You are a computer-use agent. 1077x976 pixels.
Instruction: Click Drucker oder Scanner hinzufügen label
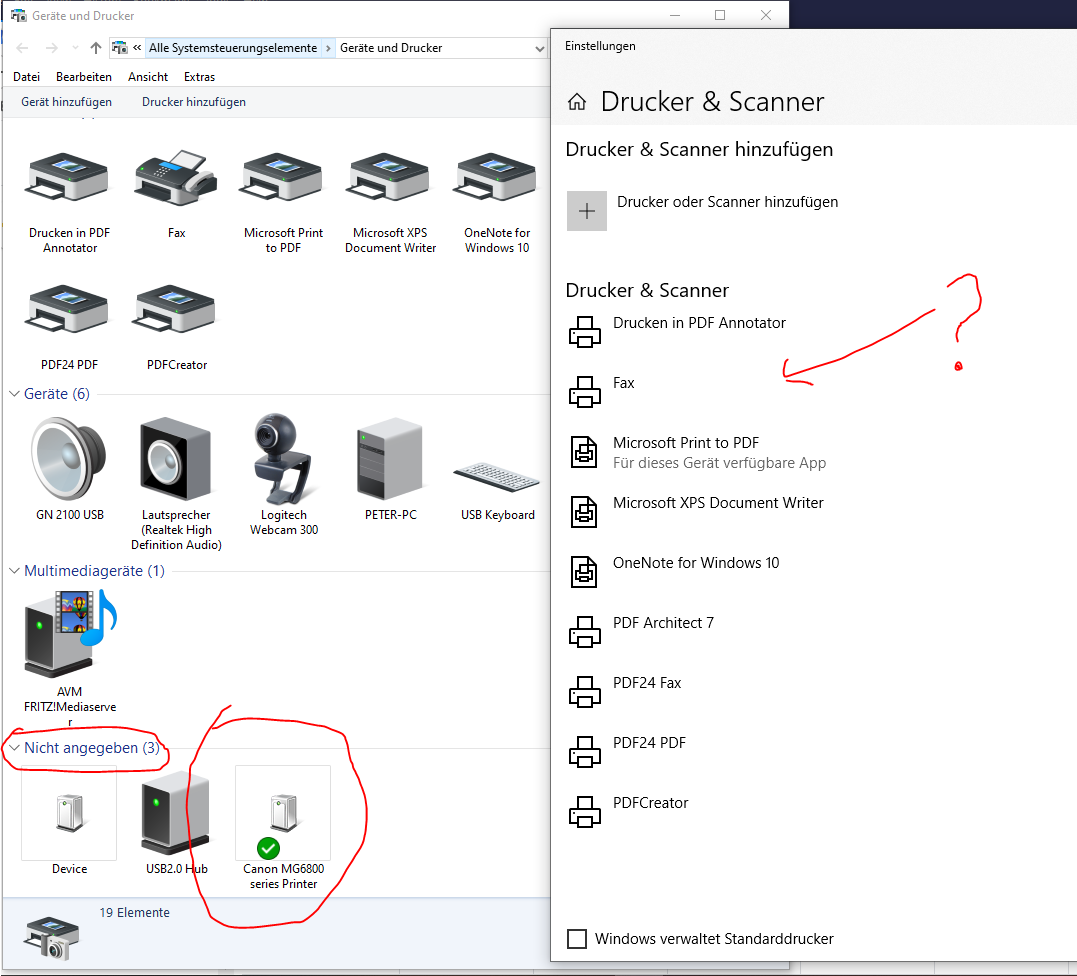tap(727, 202)
